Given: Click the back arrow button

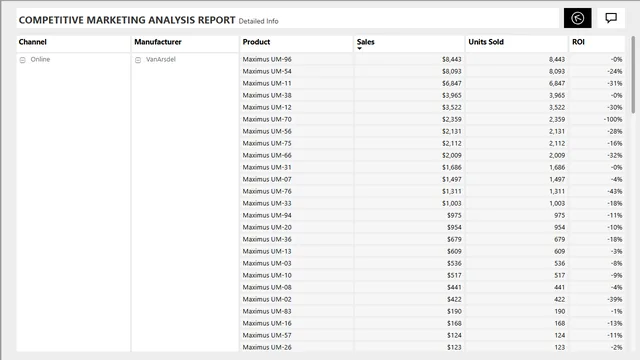Looking at the screenshot, I should (577, 18).
